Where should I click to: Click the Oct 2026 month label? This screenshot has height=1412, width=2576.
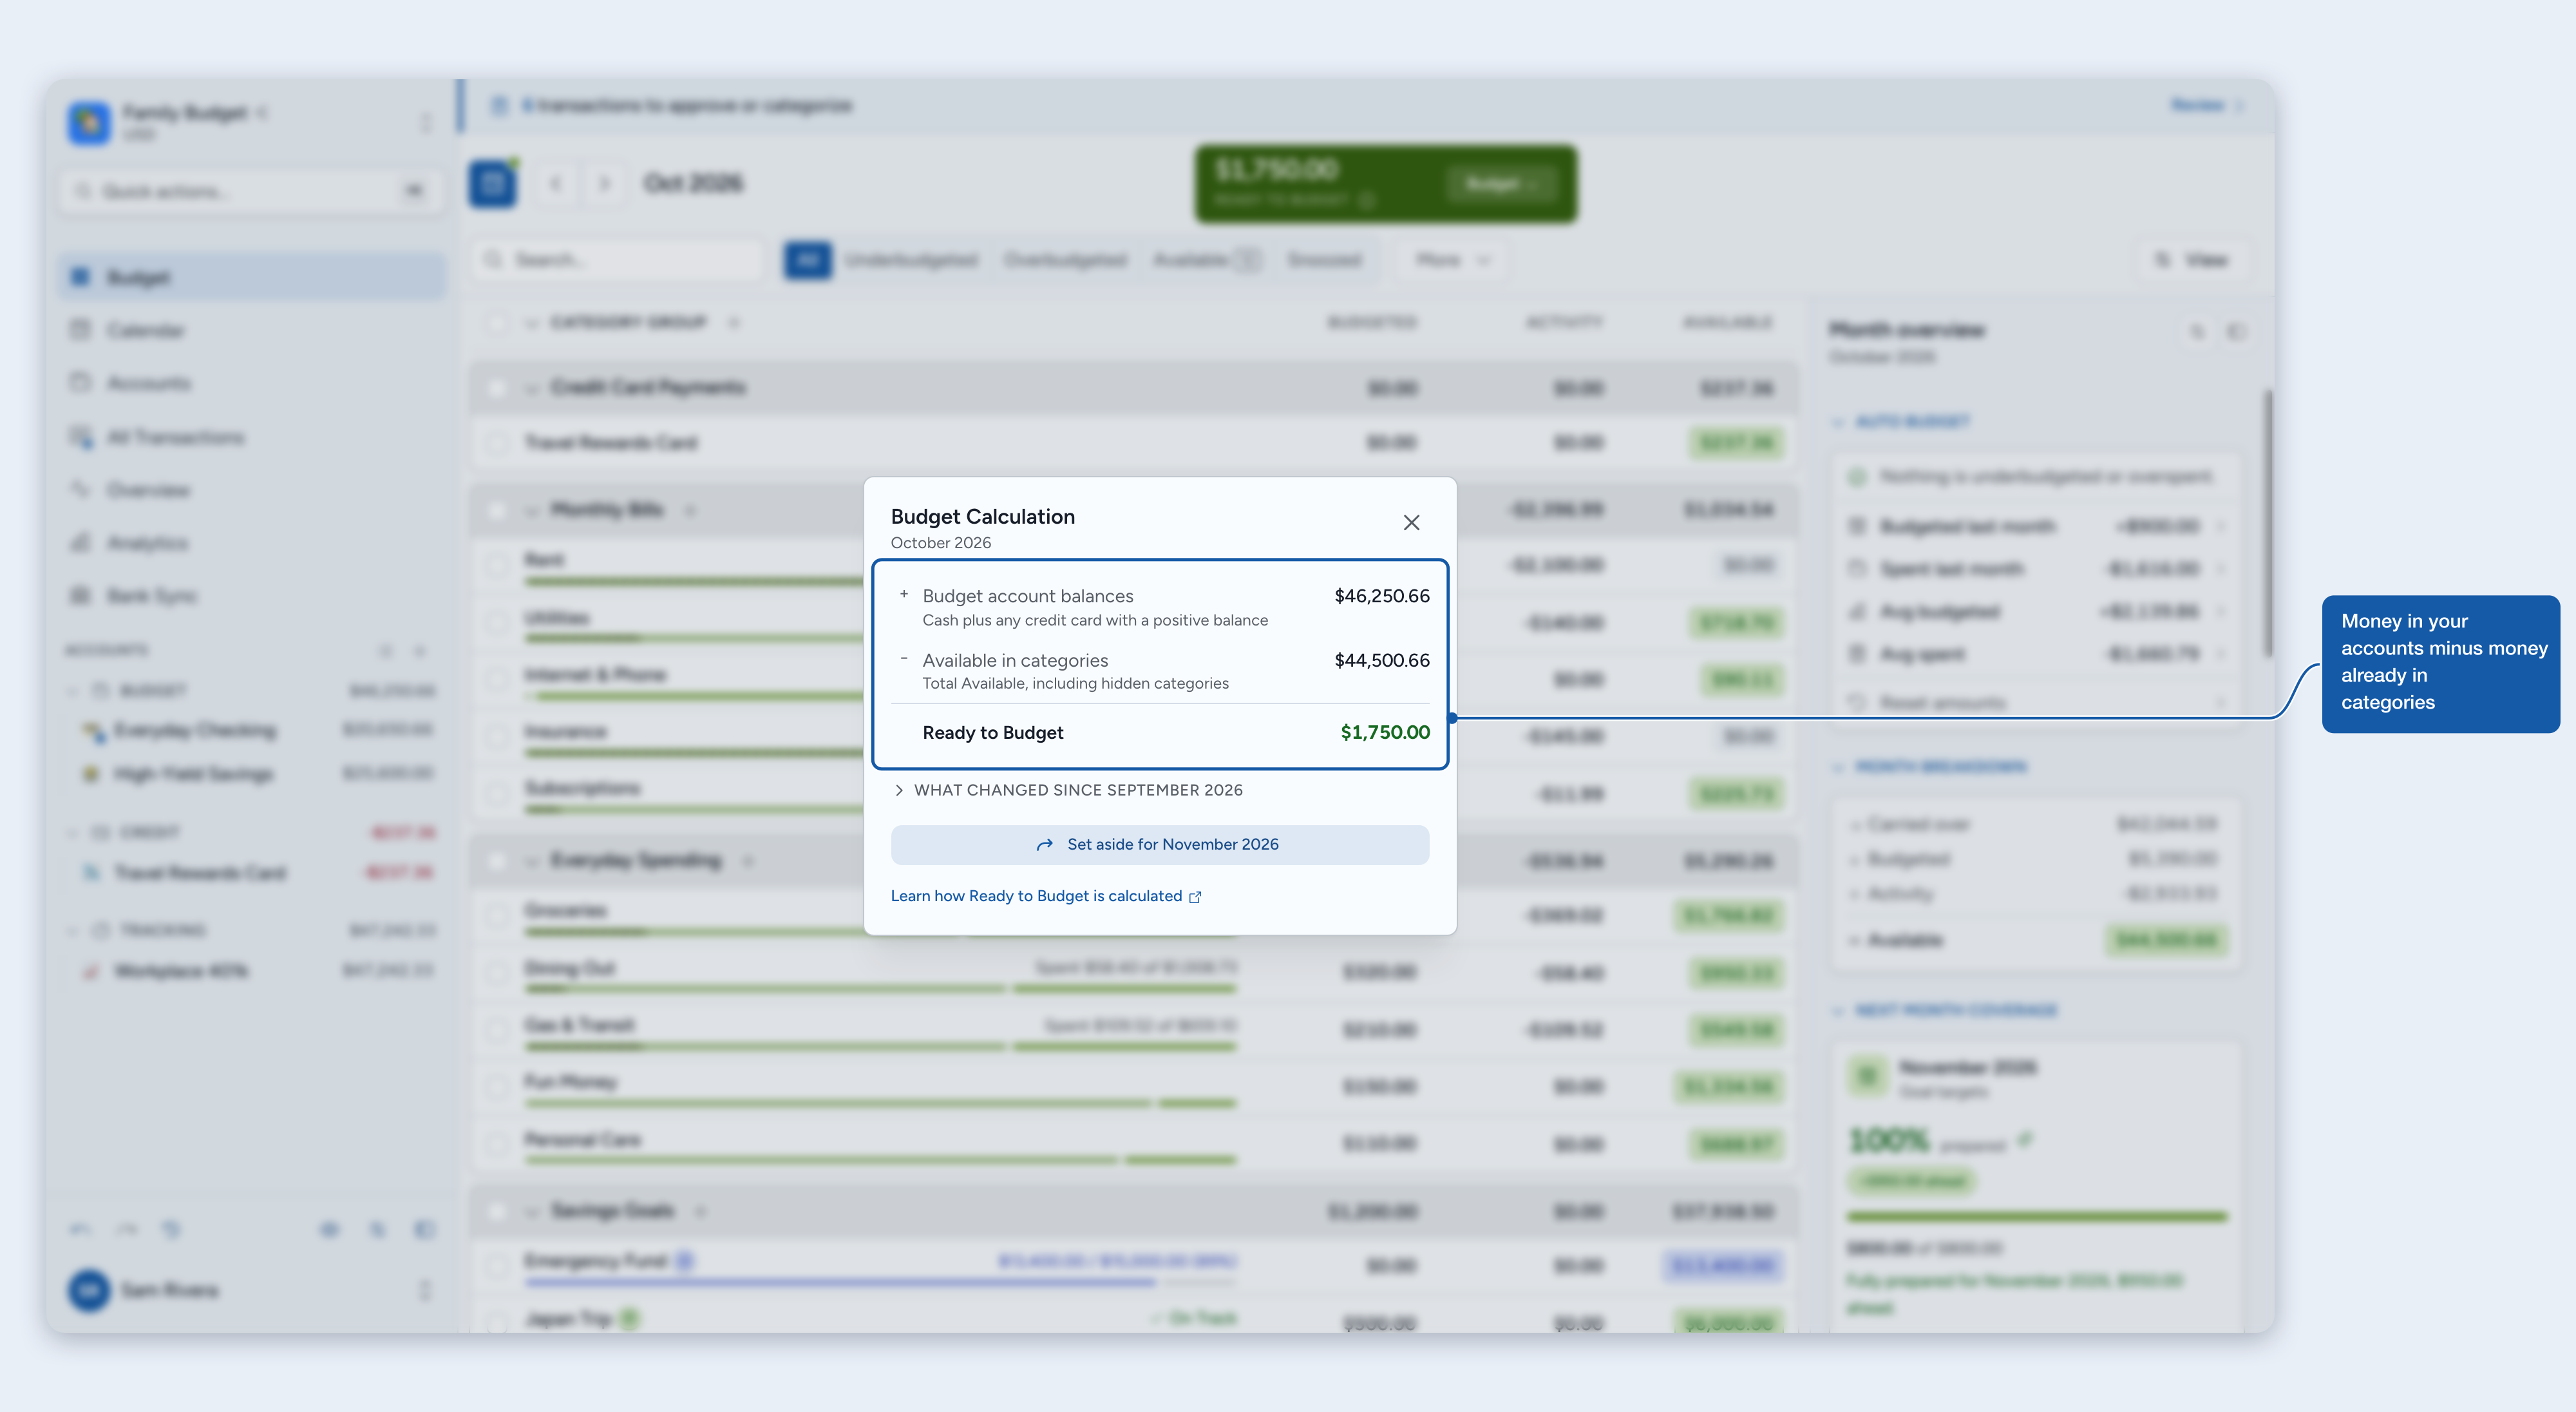point(693,184)
